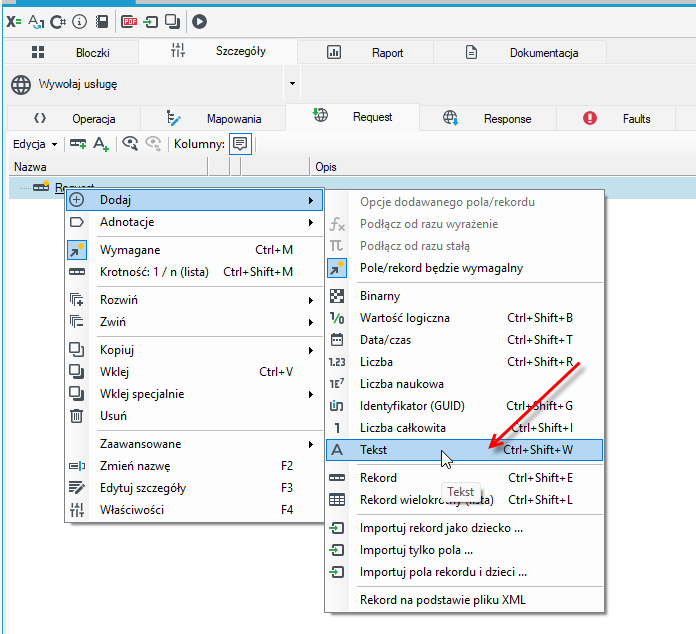This screenshot has width=696, height=634.
Task: Open the Faults tab
Action: coord(616,119)
